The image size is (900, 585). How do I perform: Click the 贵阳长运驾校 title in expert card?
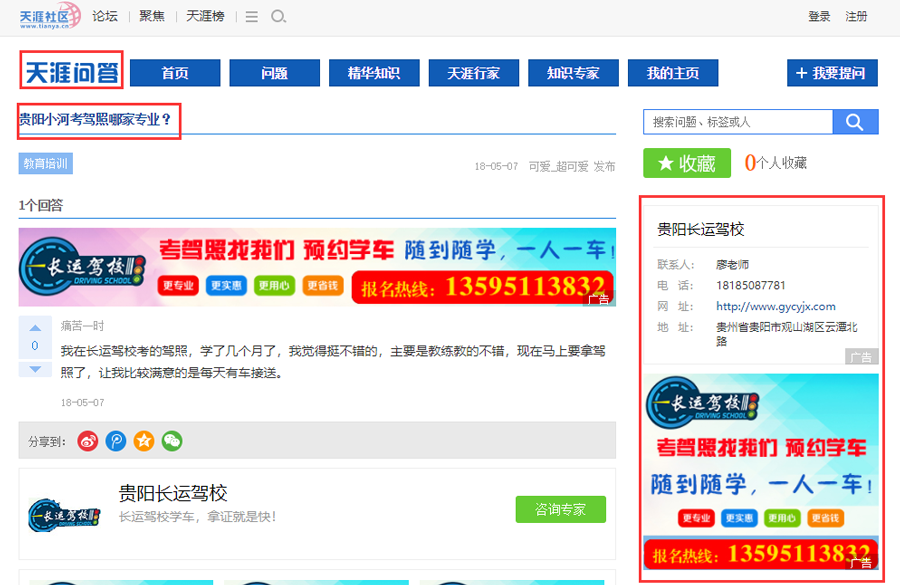(x=173, y=493)
